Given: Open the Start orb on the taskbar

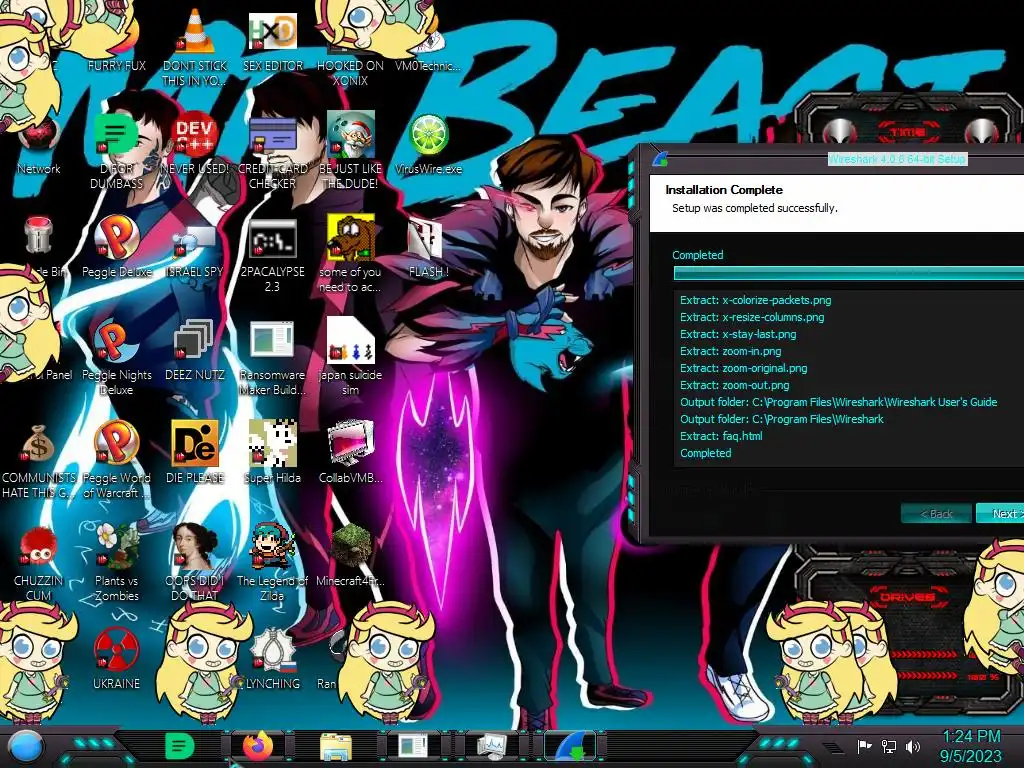Looking at the screenshot, I should pos(26,747).
